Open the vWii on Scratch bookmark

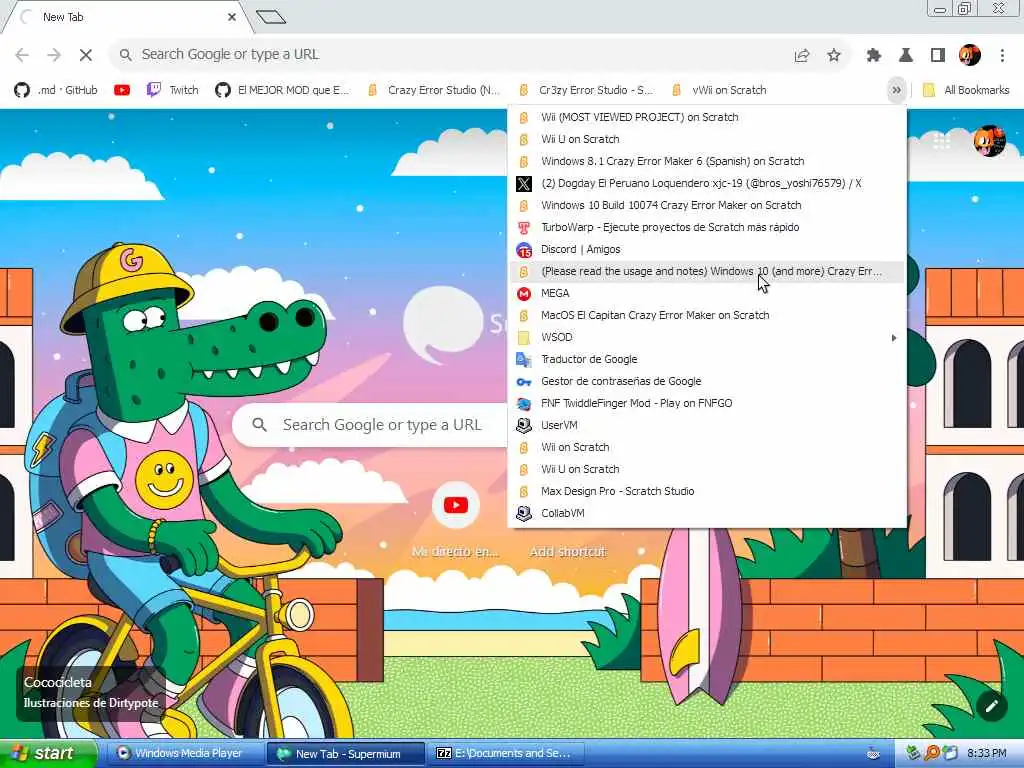point(720,90)
